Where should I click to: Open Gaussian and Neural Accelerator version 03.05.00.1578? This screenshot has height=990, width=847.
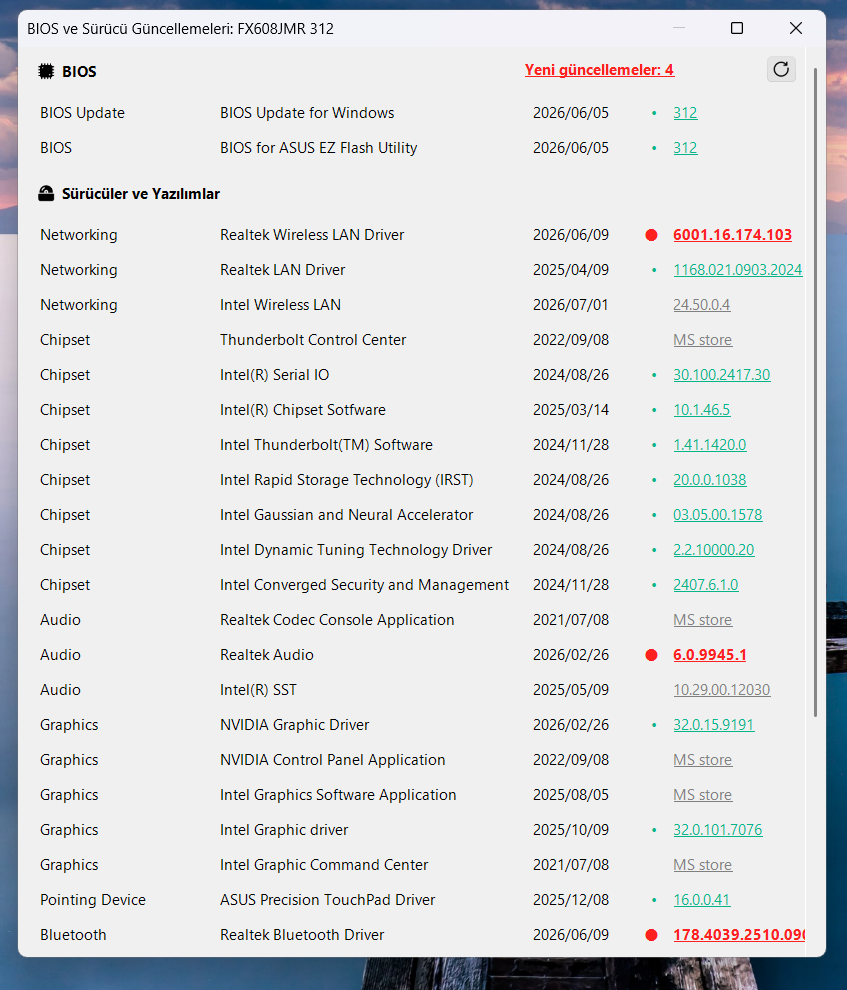(x=718, y=515)
